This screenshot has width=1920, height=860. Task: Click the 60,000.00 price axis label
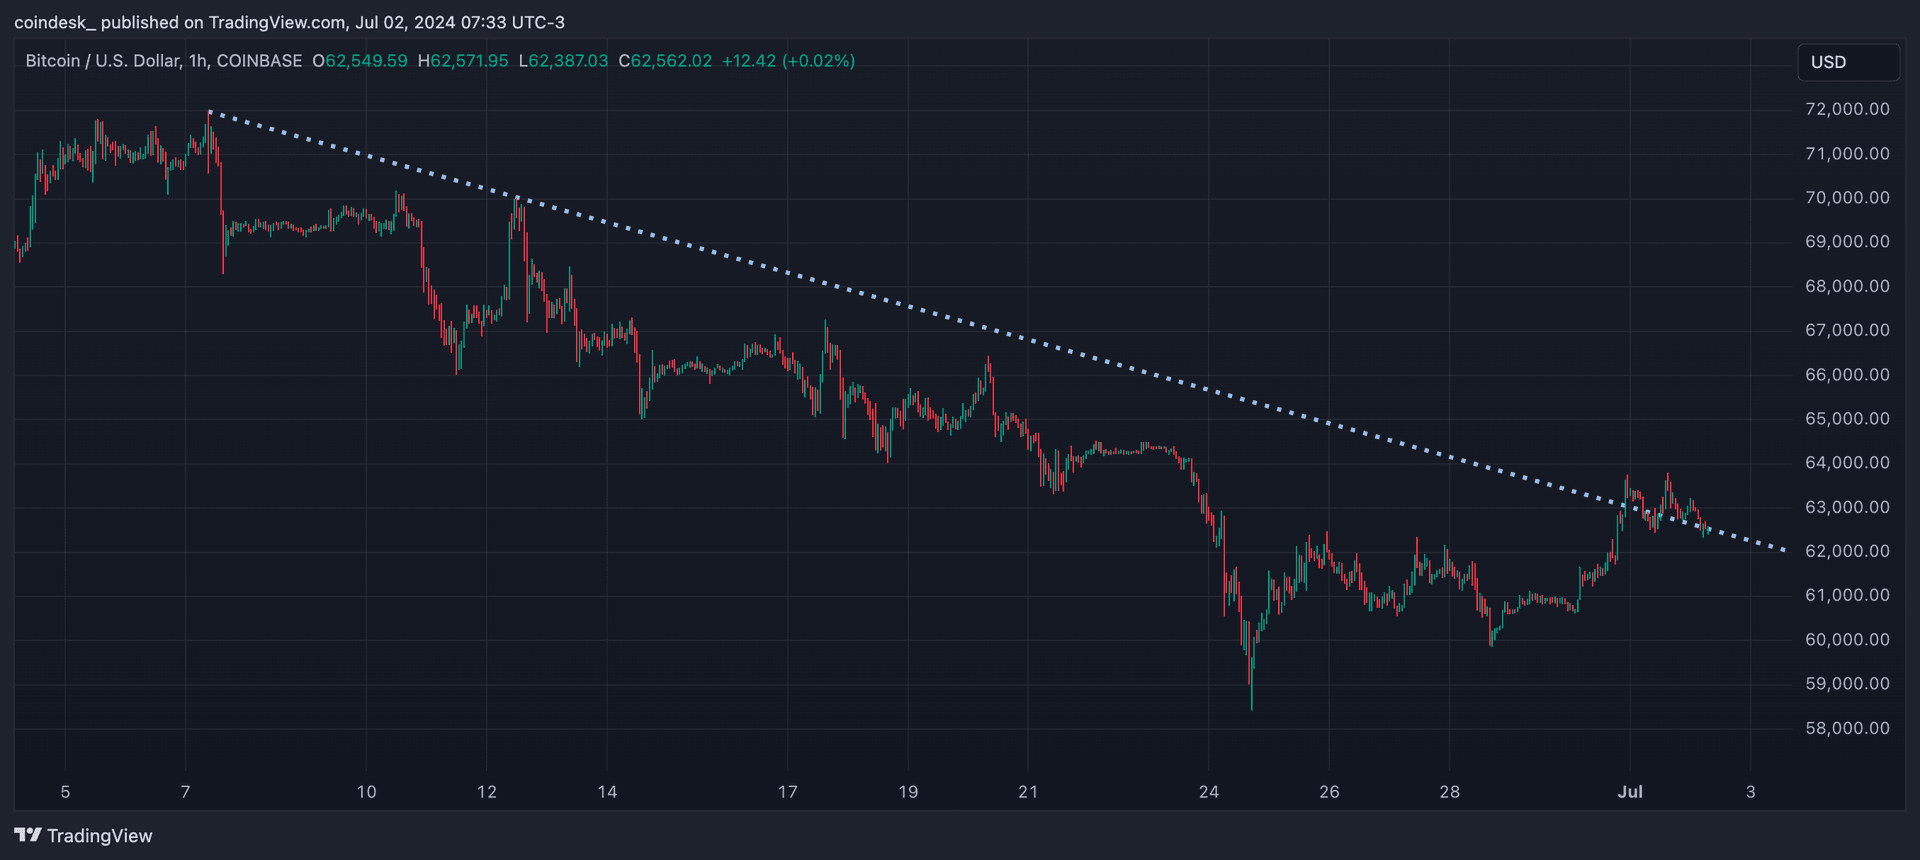click(x=1847, y=639)
